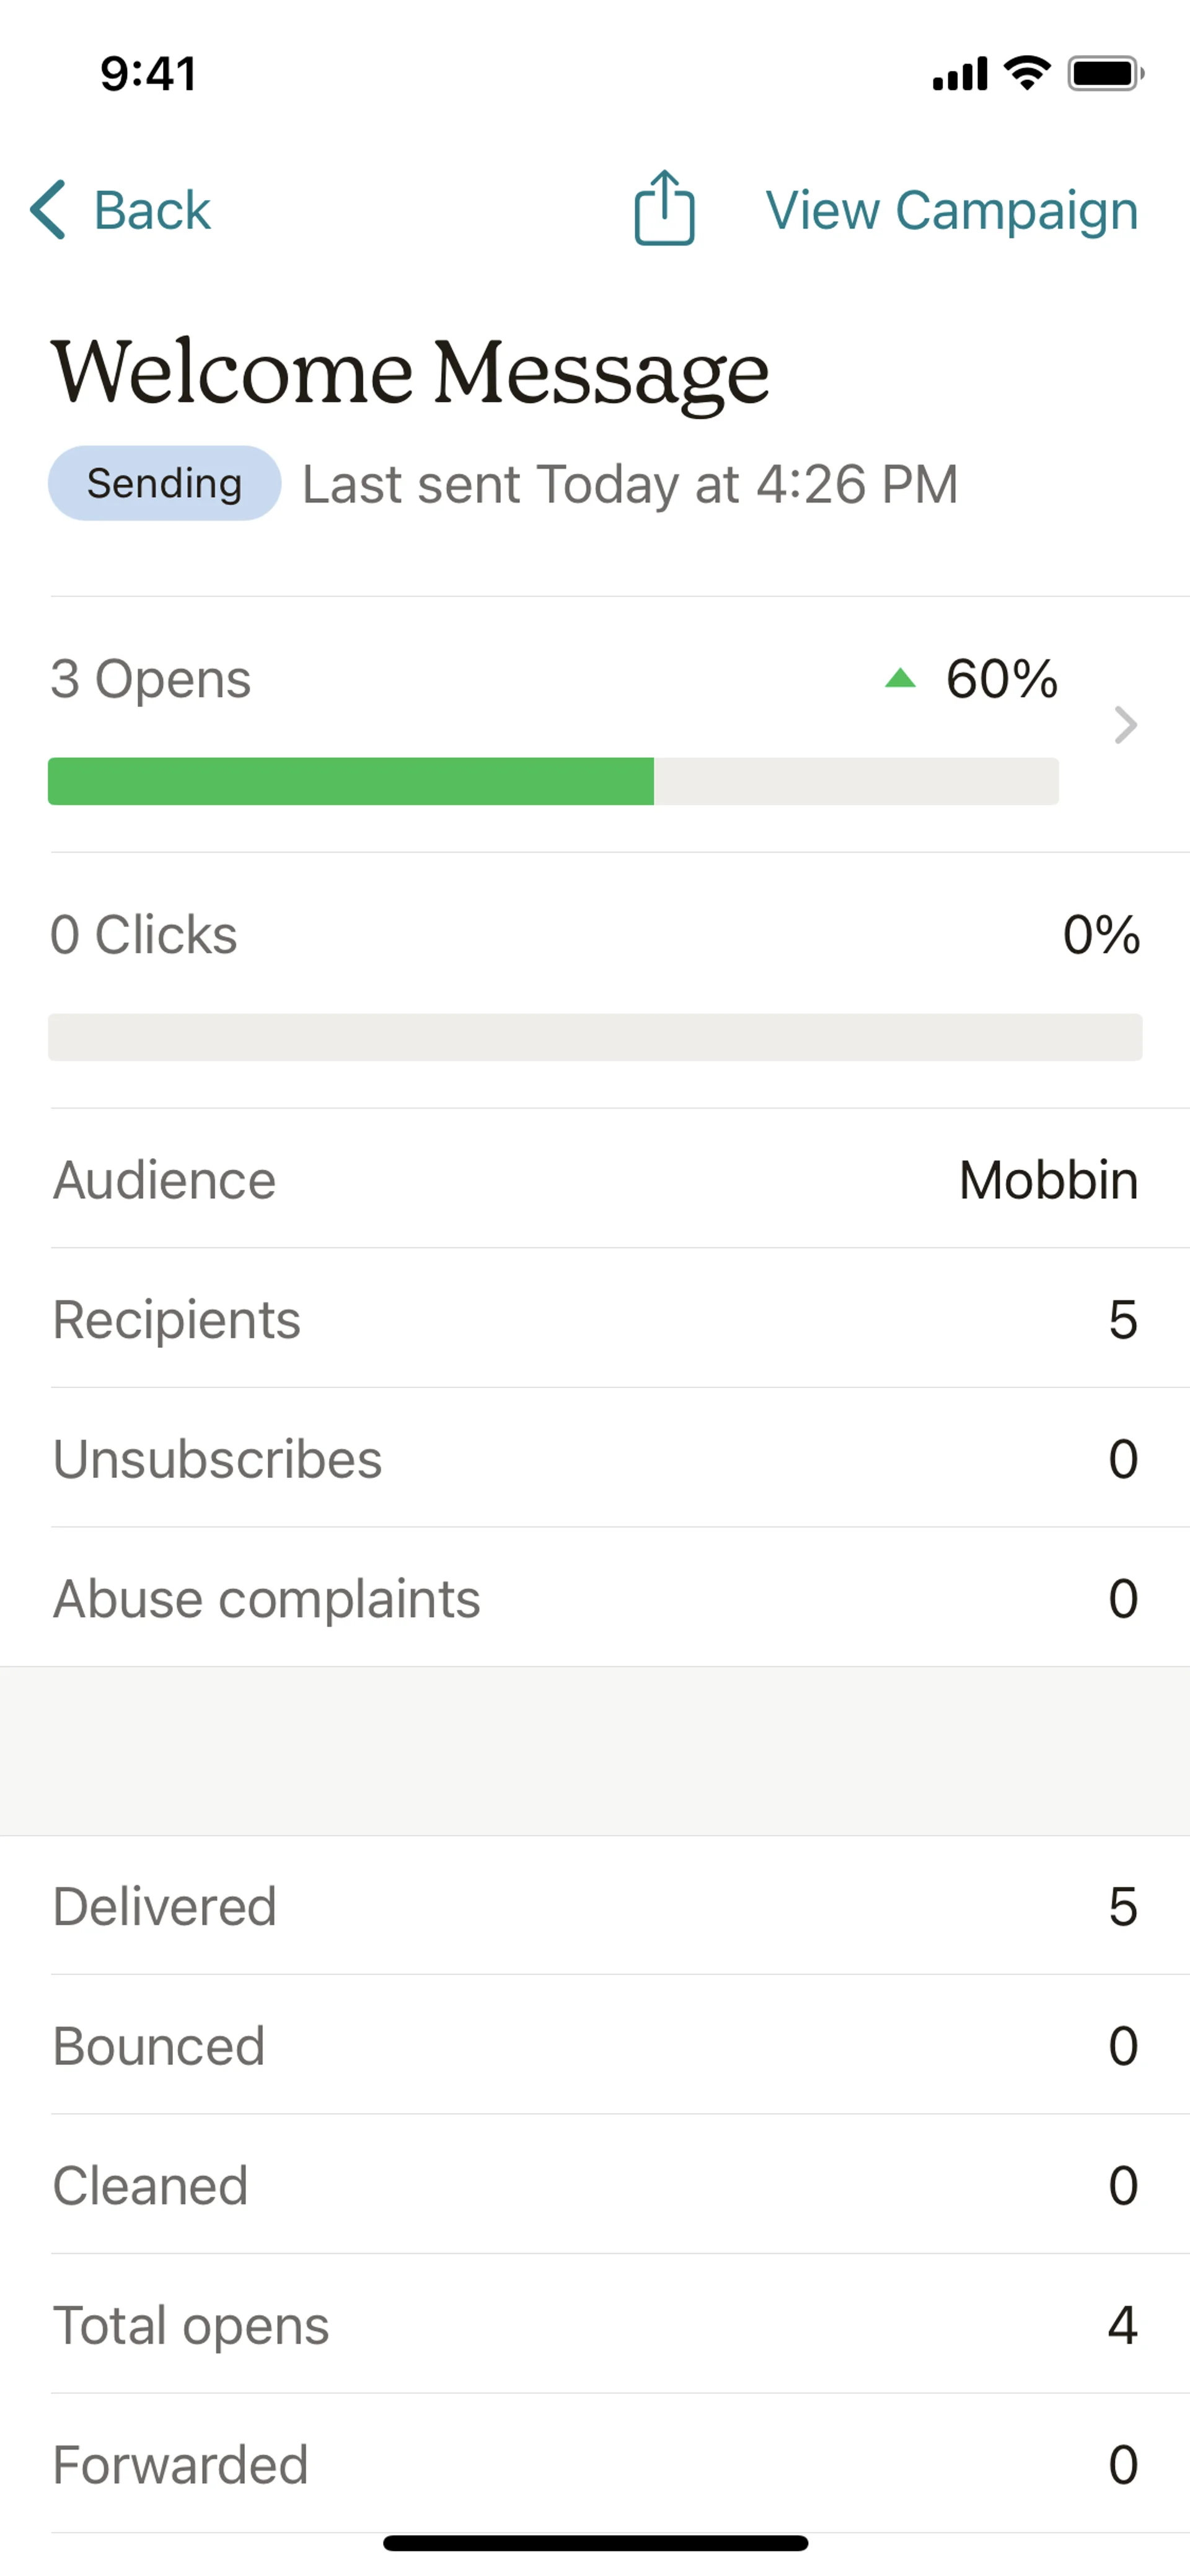This screenshot has height=2576, width=1190.
Task: Select the Total opens row
Action: click(595, 2324)
